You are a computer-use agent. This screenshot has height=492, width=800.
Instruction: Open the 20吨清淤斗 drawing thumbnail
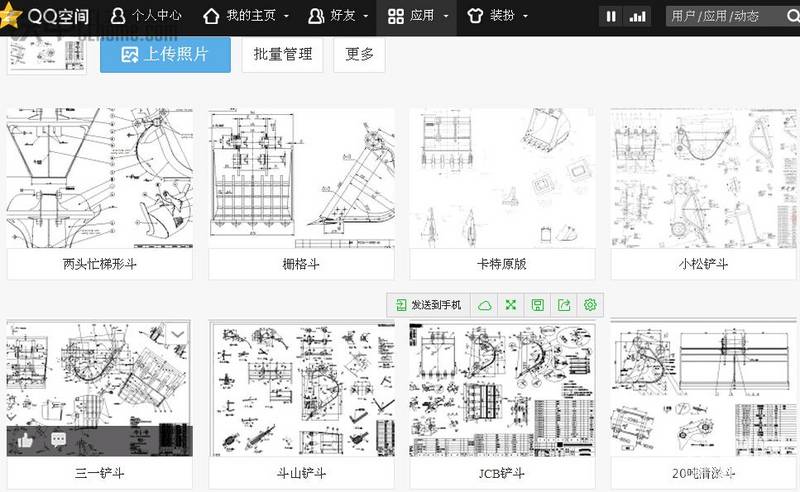(704, 389)
